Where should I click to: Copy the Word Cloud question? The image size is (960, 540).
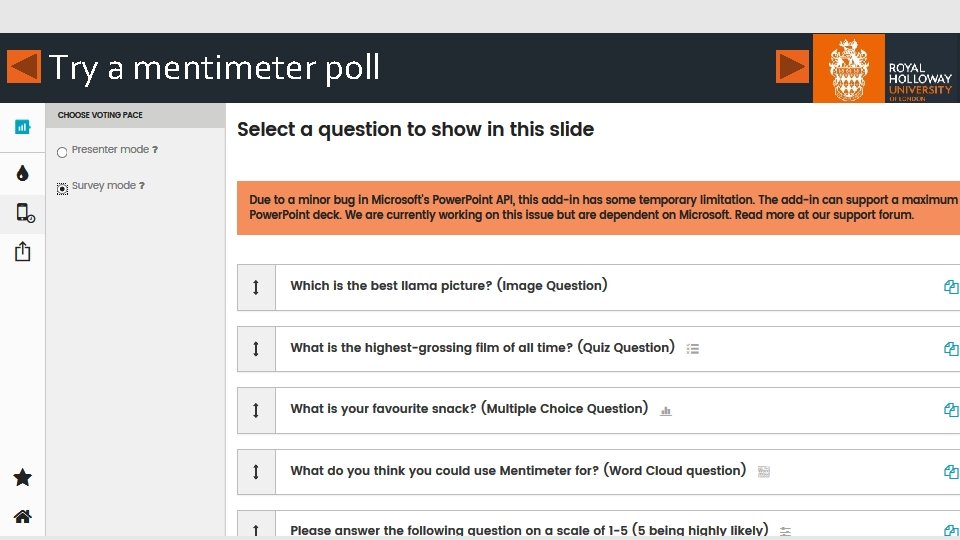(950, 472)
